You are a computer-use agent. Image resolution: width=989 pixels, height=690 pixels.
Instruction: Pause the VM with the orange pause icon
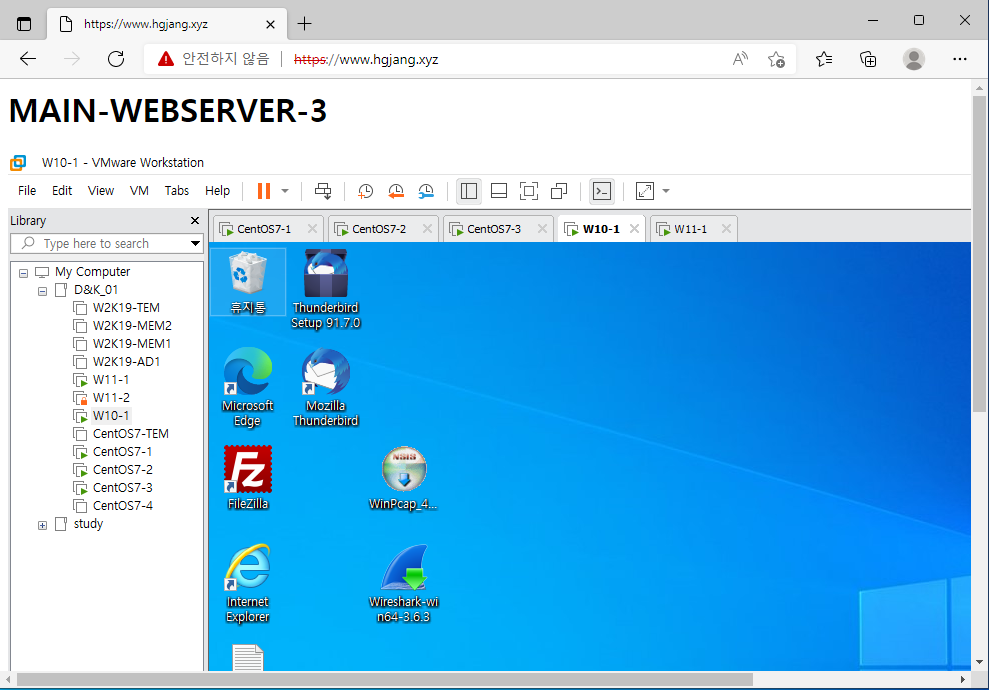(x=264, y=190)
